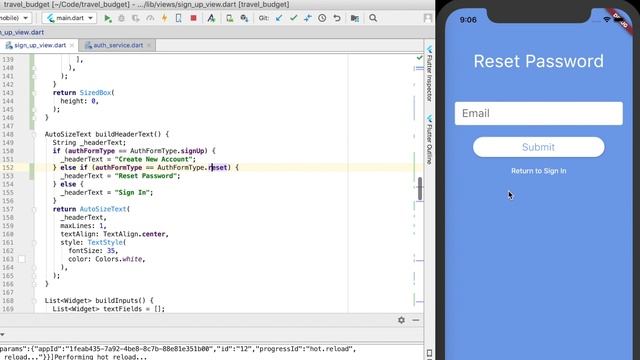Stop the running app with red square
The image size is (640, 360).
(193, 18)
